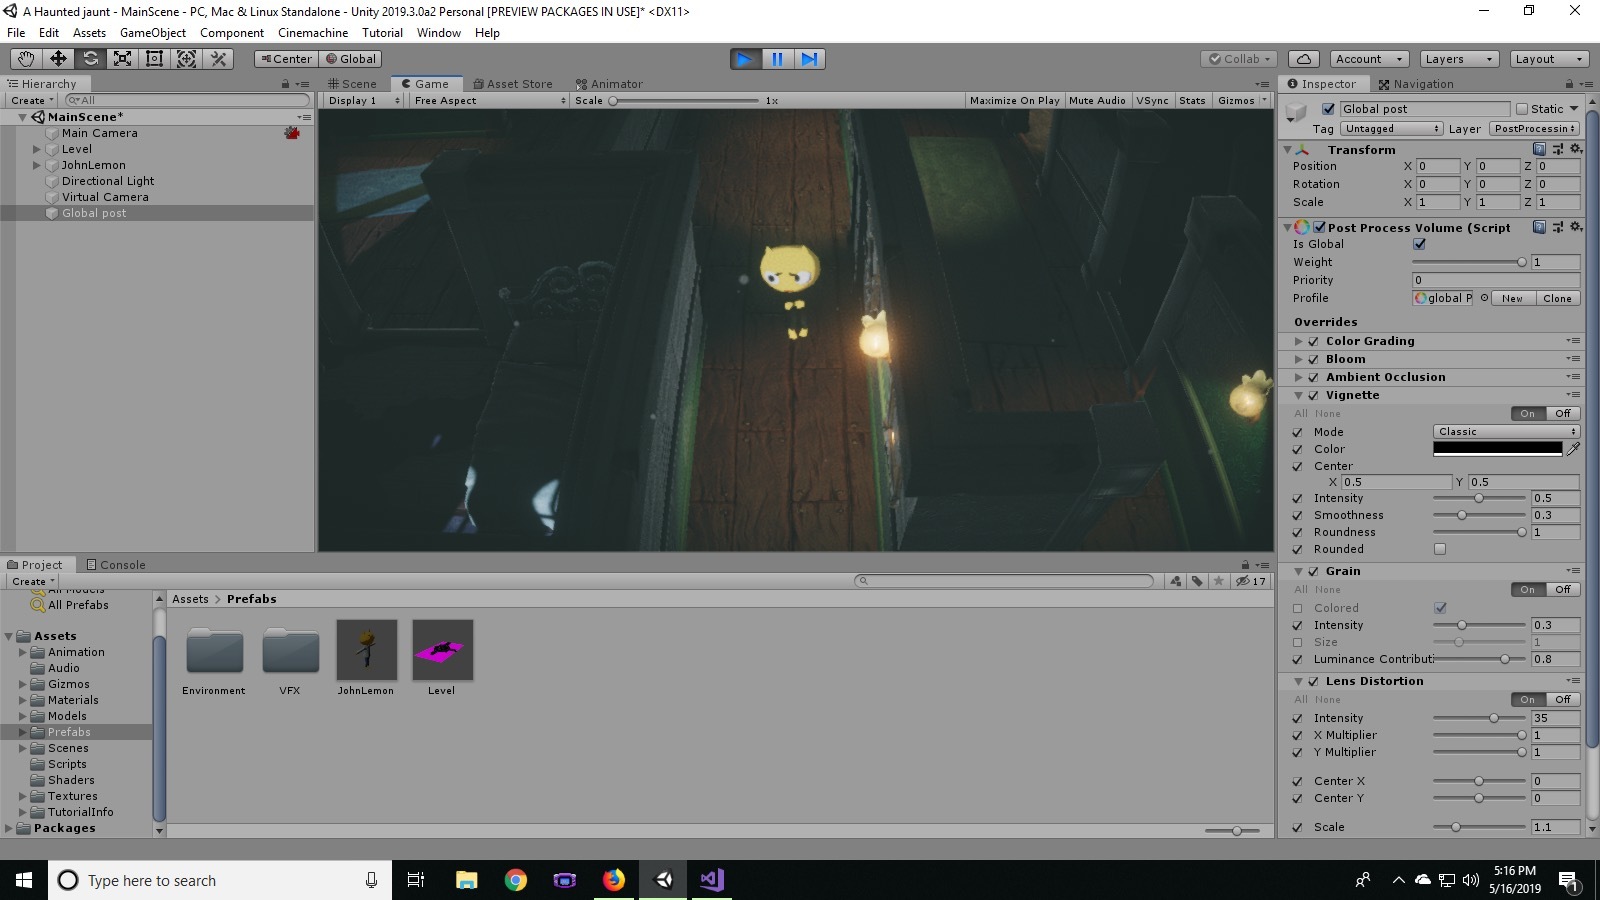
Task: Select the Rect Transform tool
Action: [154, 59]
